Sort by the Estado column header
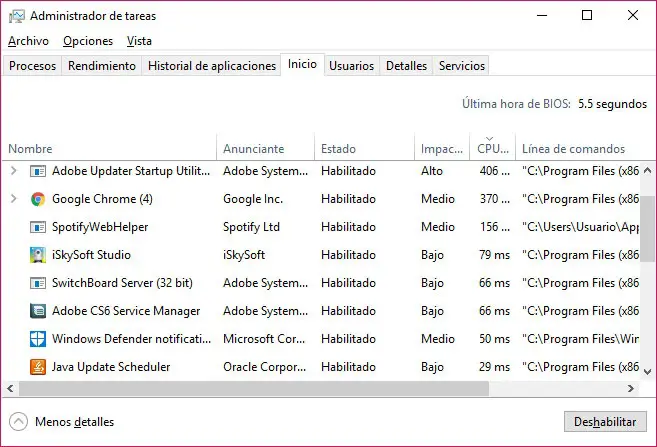The height and width of the screenshot is (447, 657). pos(338,149)
